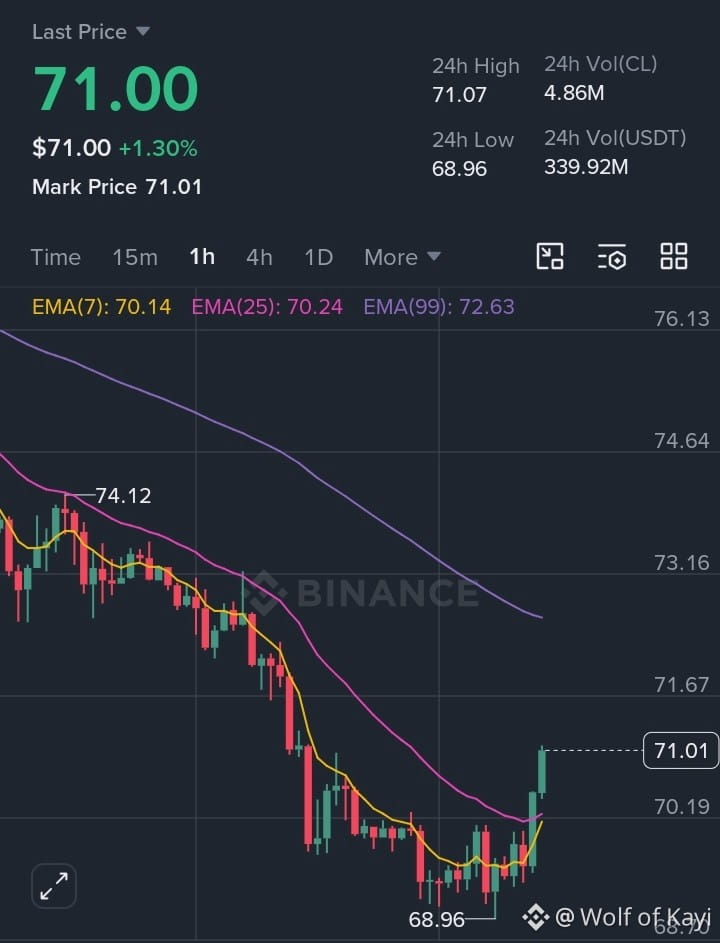
Task: Click the 74.64 price axis label
Action: pos(682,441)
